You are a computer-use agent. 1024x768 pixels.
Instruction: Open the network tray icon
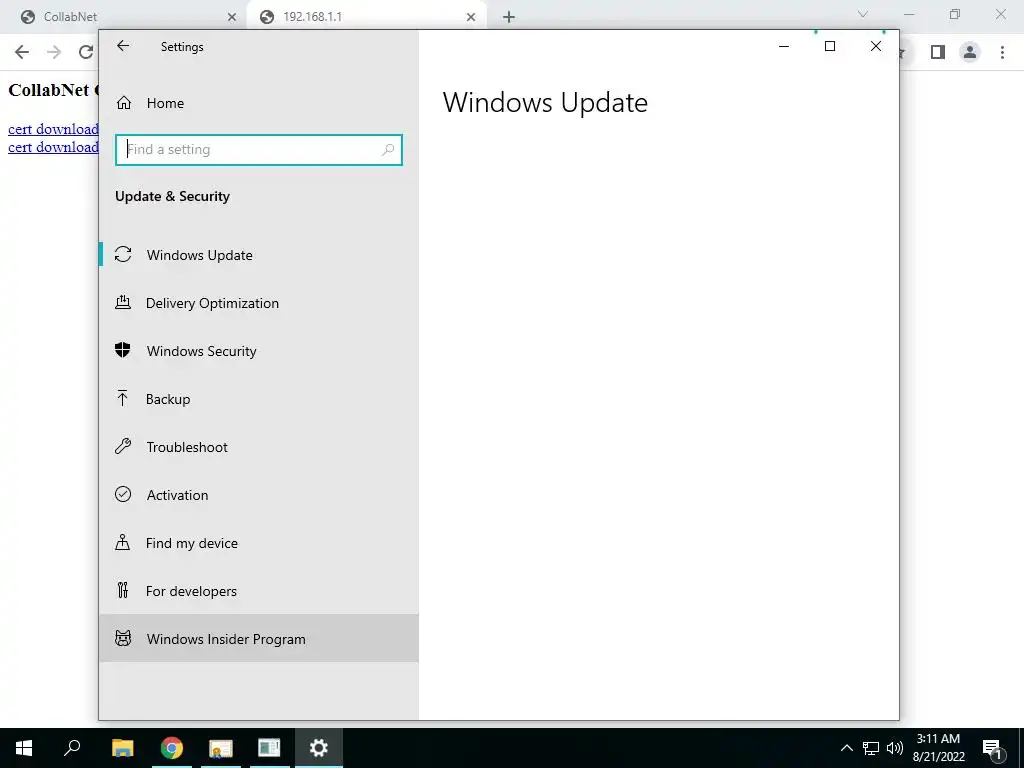(871, 748)
